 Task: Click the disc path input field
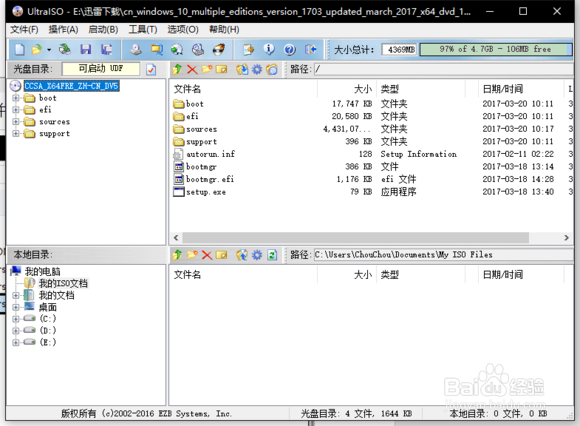(444, 69)
